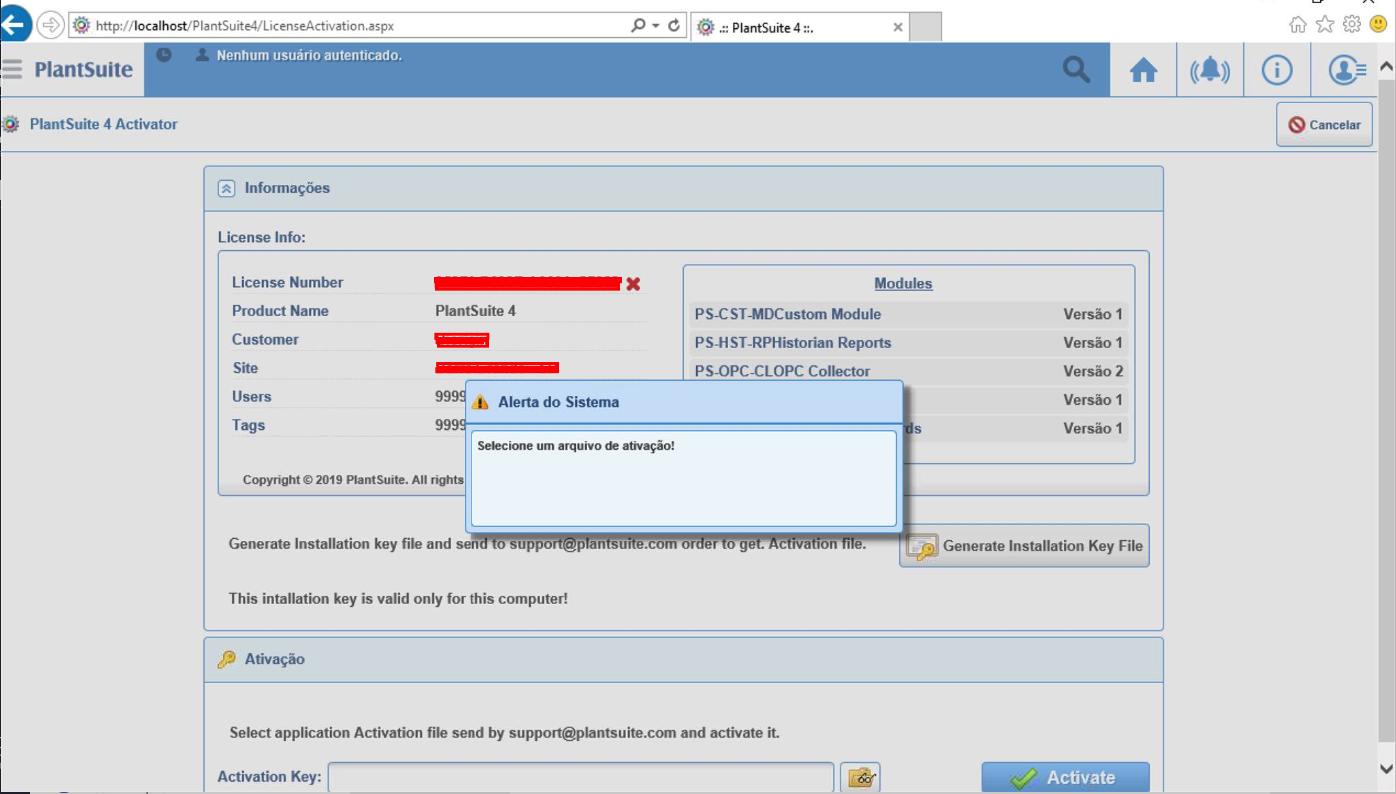Click the Product Name value PlantSuite 4
The height and width of the screenshot is (794, 1396).
tap(476, 311)
